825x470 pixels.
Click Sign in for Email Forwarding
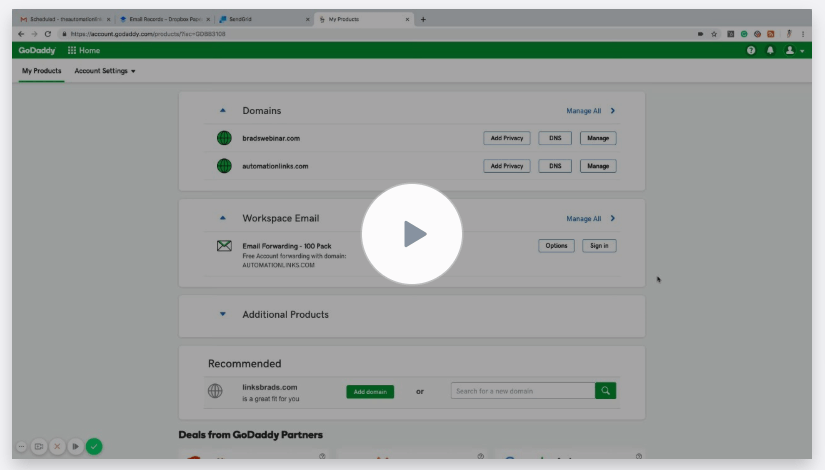pos(599,246)
